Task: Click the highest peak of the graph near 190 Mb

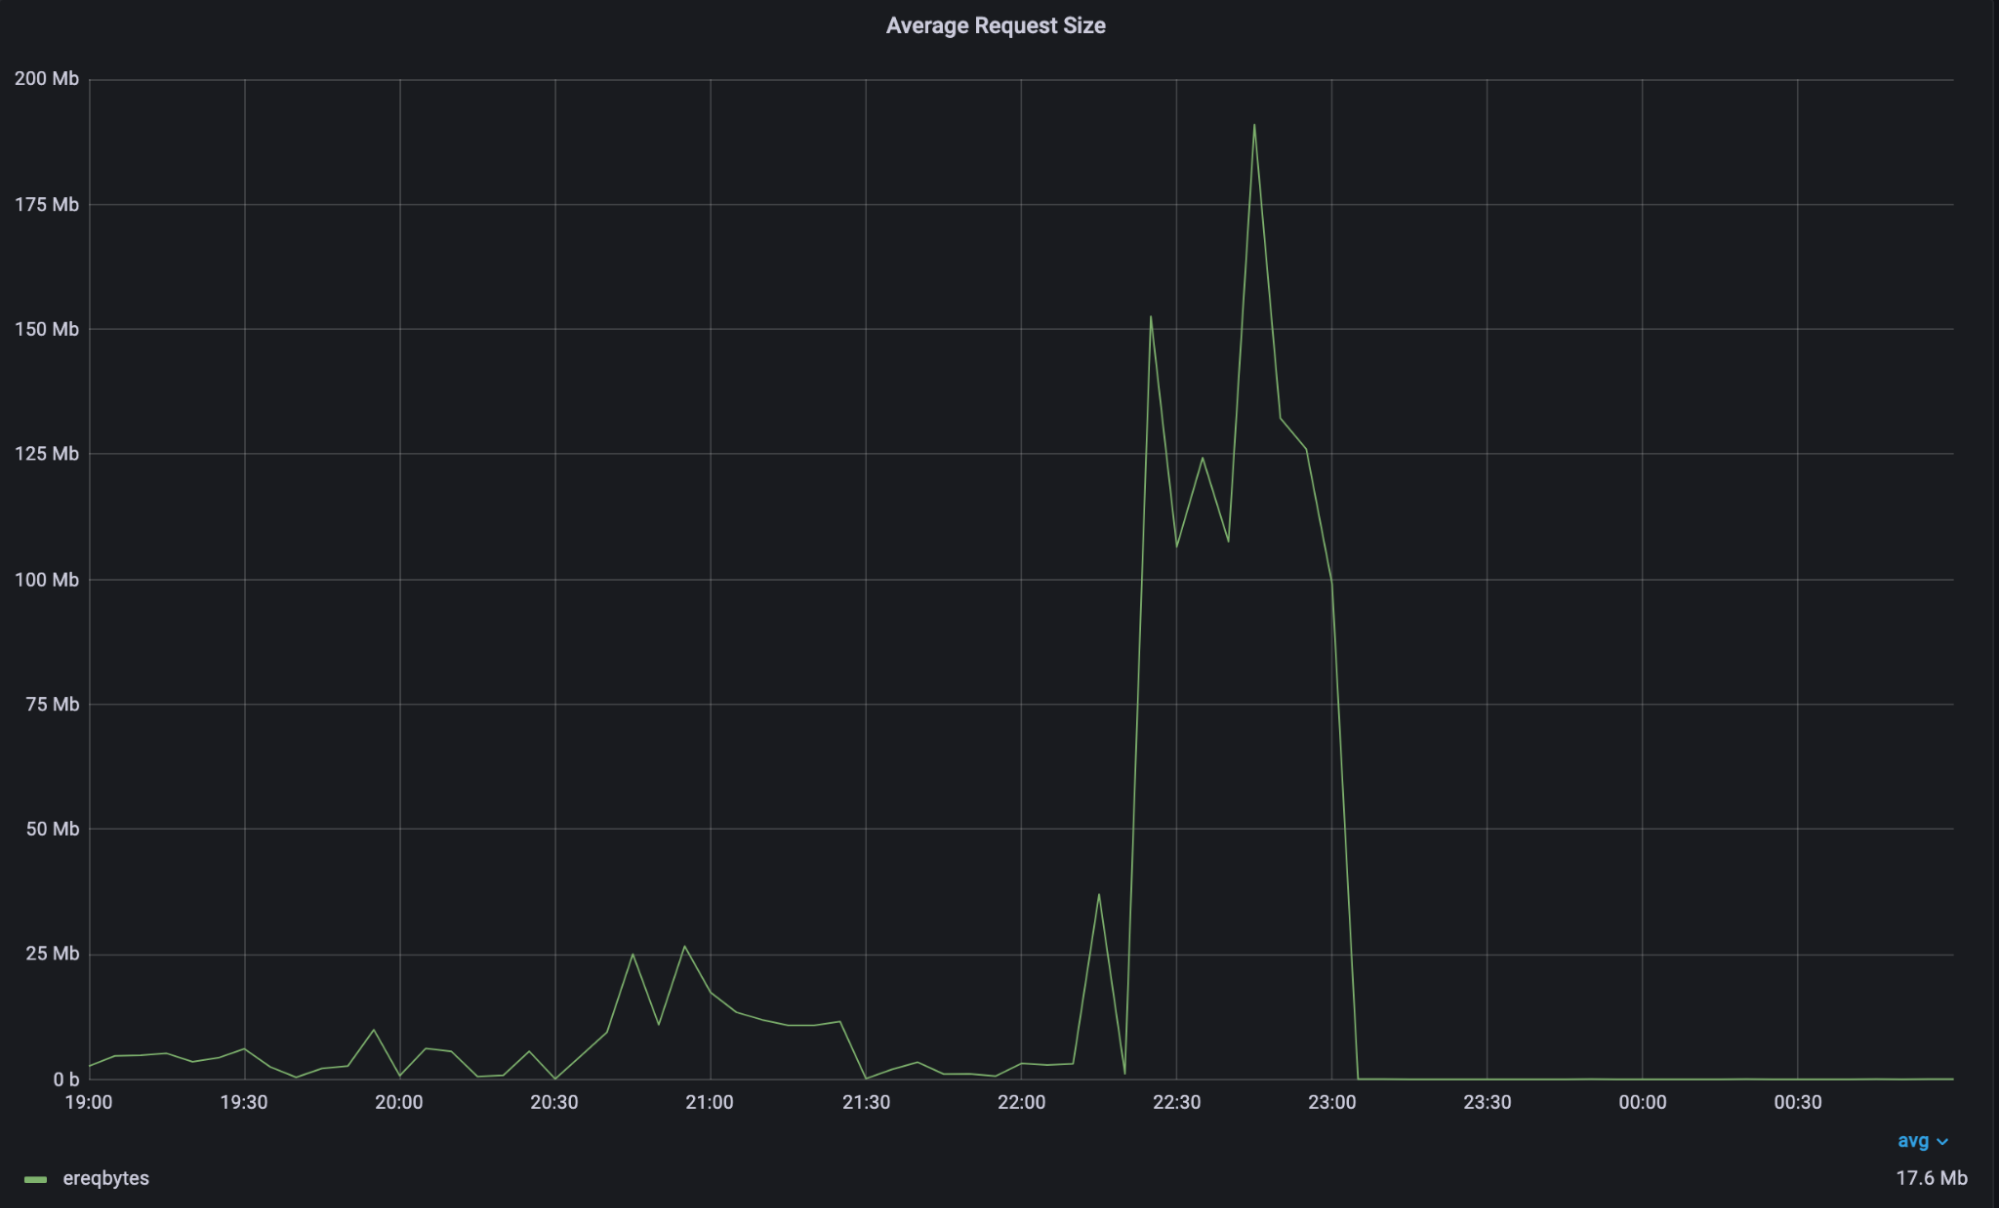Action: pyautogui.click(x=1254, y=125)
